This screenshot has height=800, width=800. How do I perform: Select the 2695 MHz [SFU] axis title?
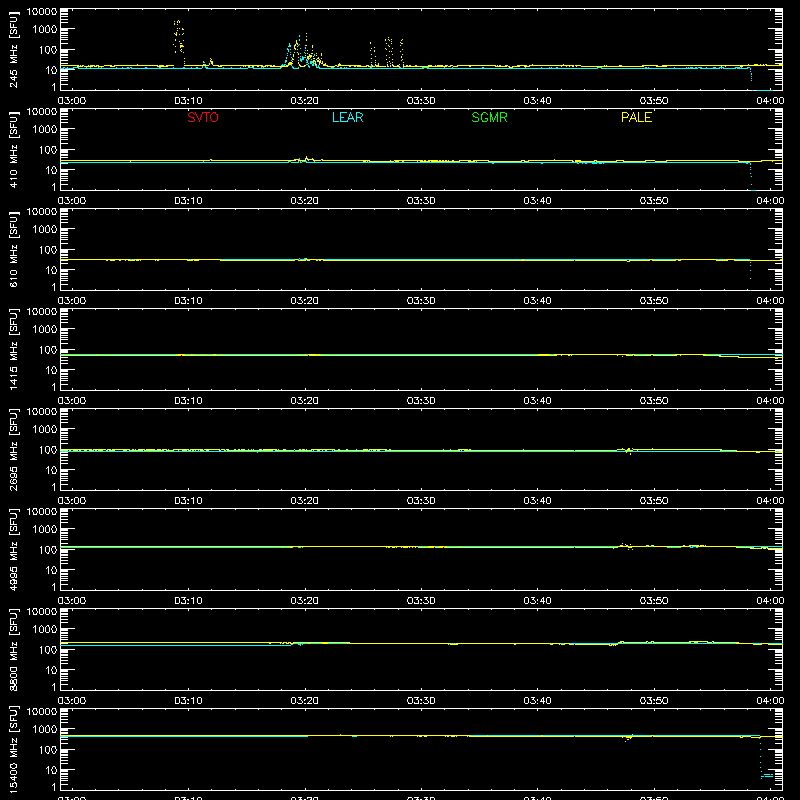tap(13, 449)
